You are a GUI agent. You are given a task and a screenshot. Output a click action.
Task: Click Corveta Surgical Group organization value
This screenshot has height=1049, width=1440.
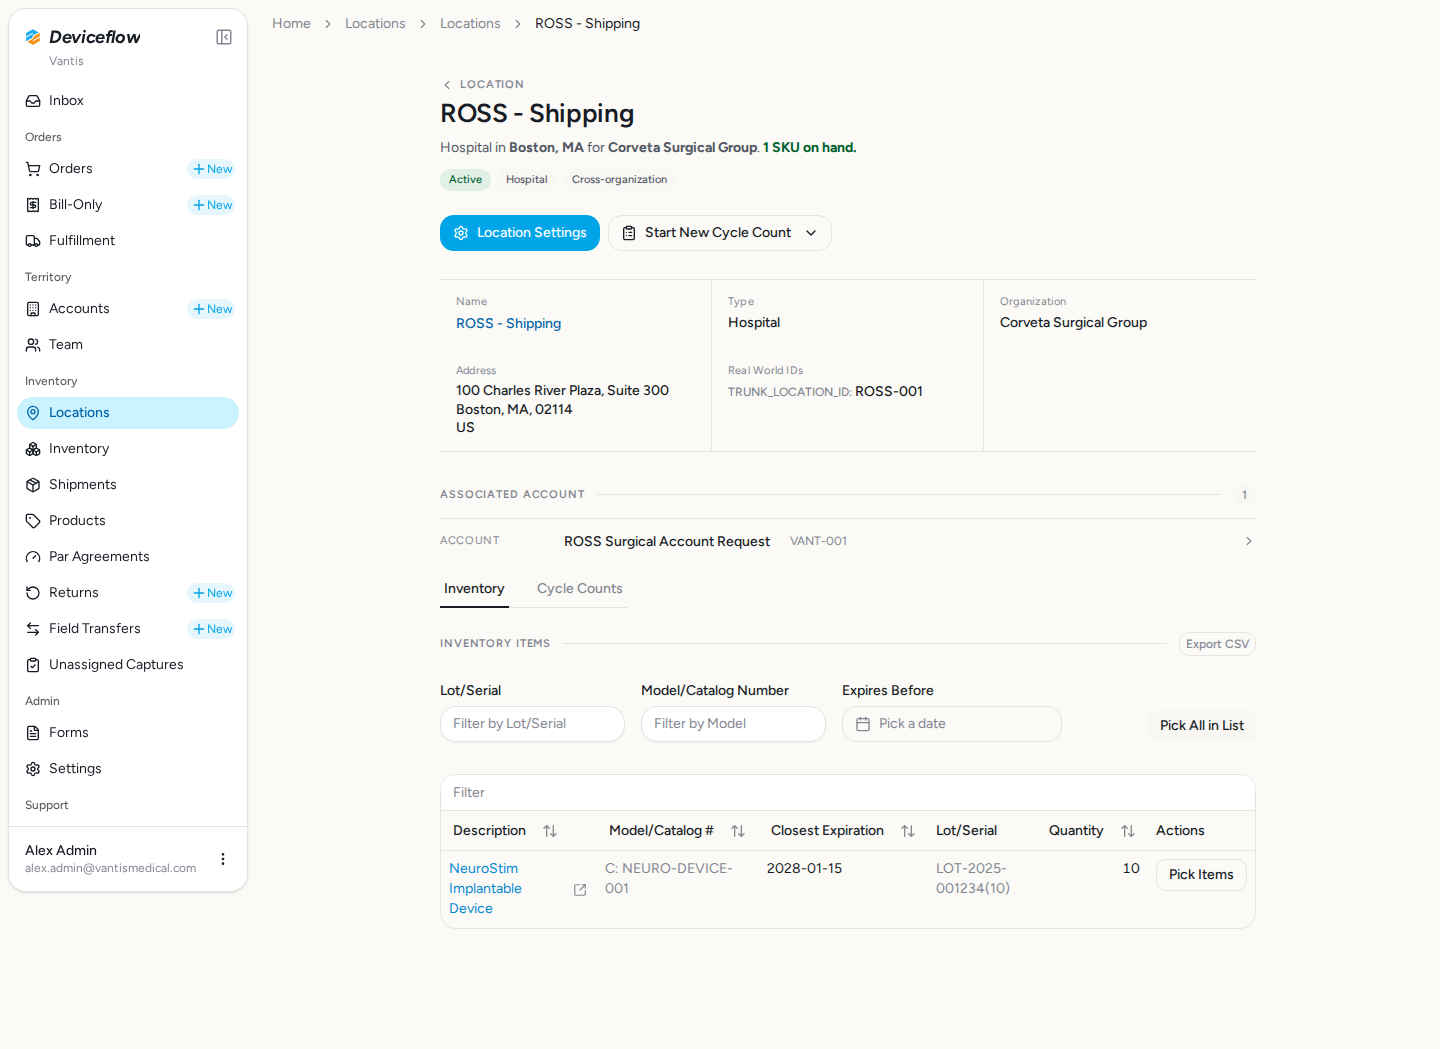click(1073, 322)
